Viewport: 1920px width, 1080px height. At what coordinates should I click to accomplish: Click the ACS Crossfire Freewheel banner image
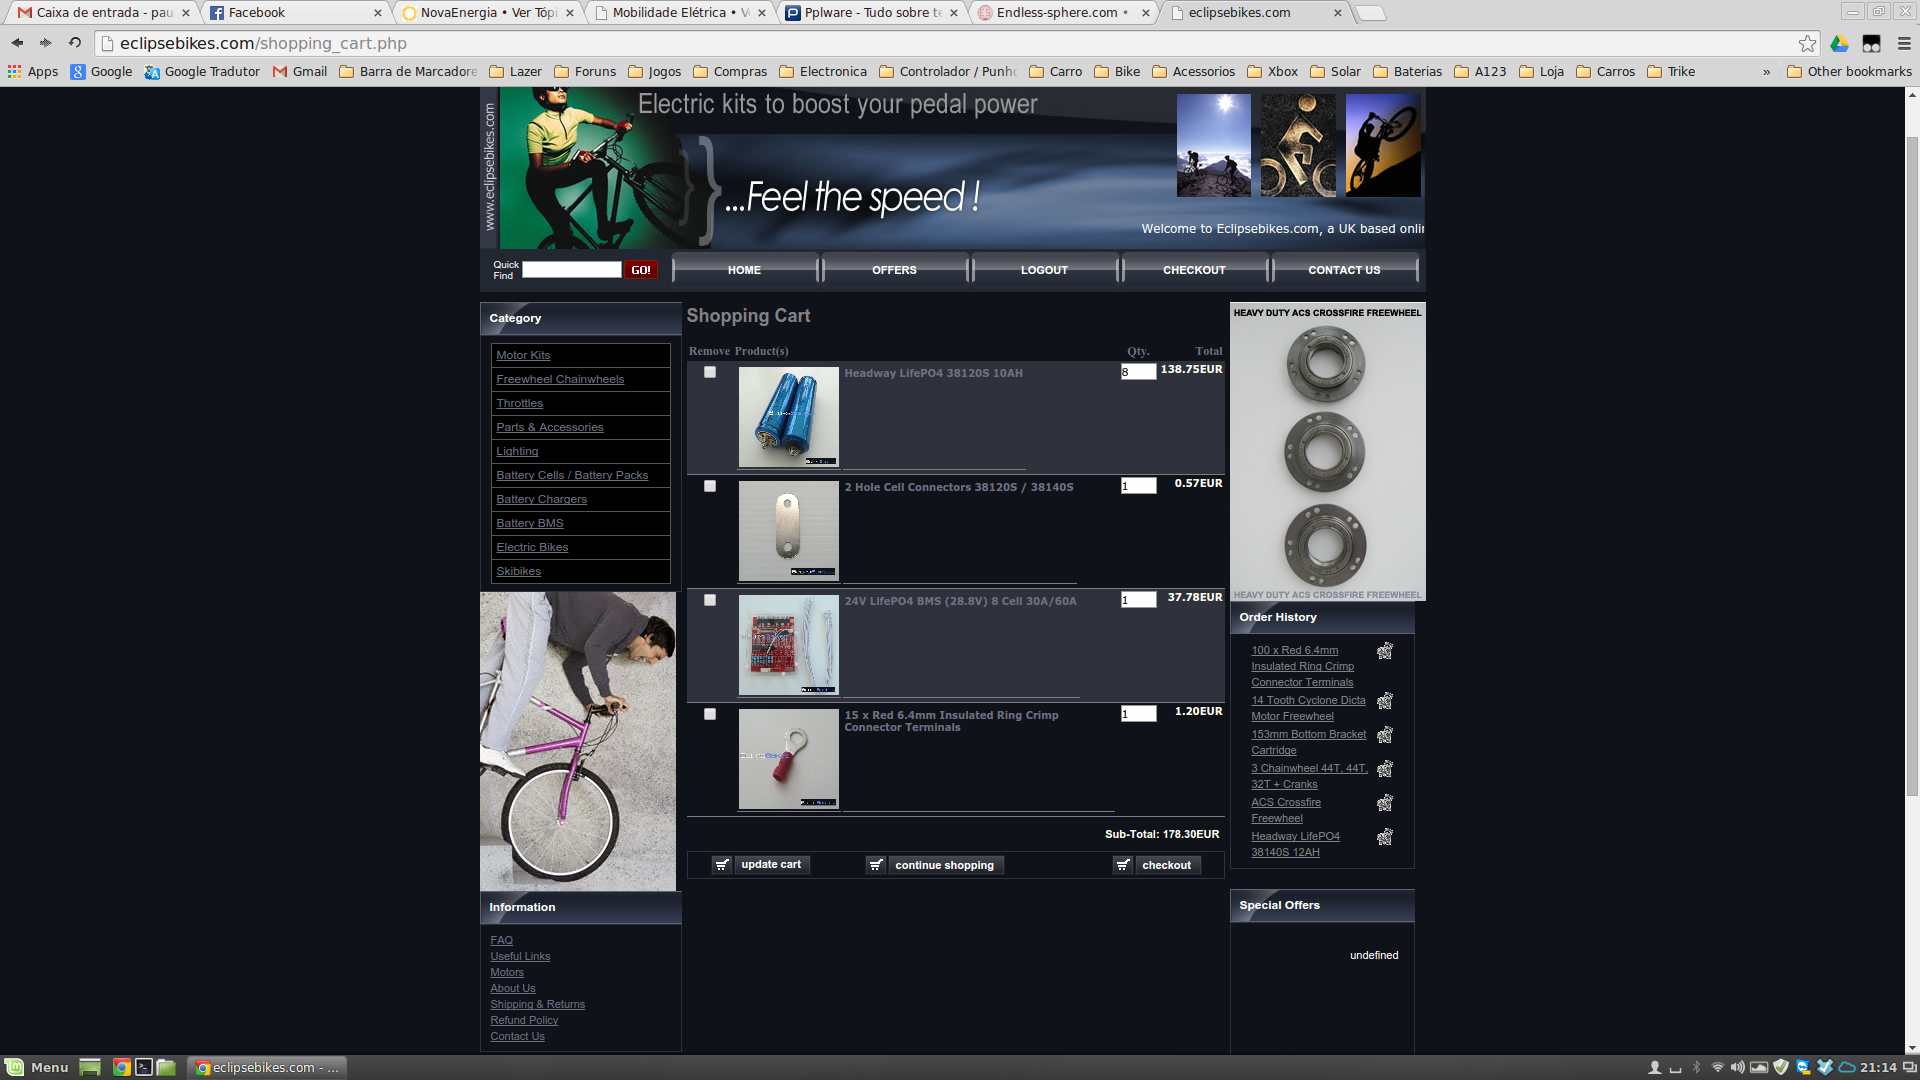click(1327, 452)
